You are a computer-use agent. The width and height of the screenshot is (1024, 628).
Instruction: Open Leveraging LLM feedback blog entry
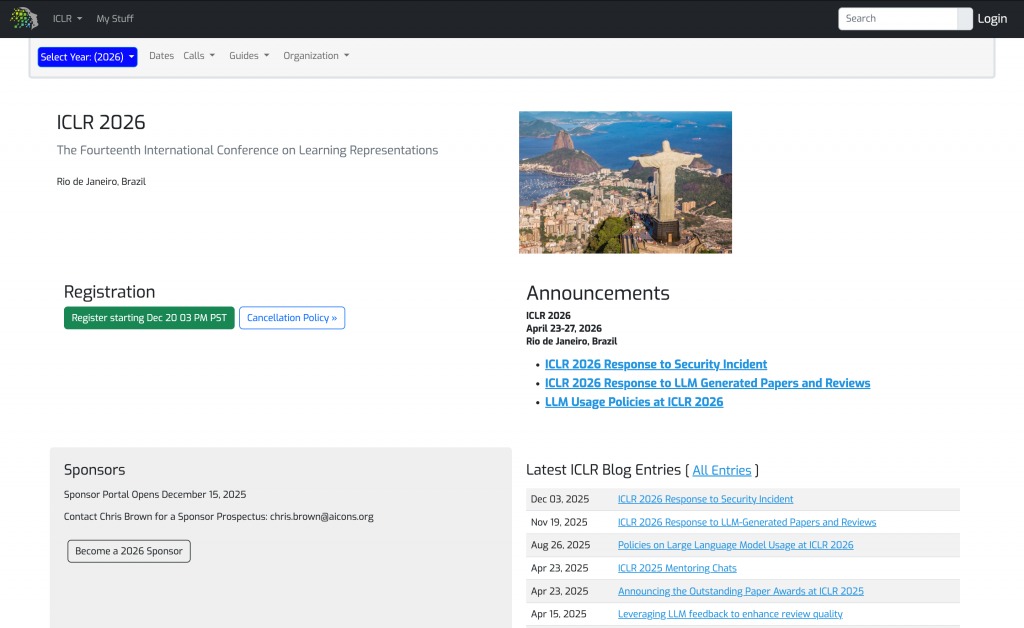coord(730,614)
